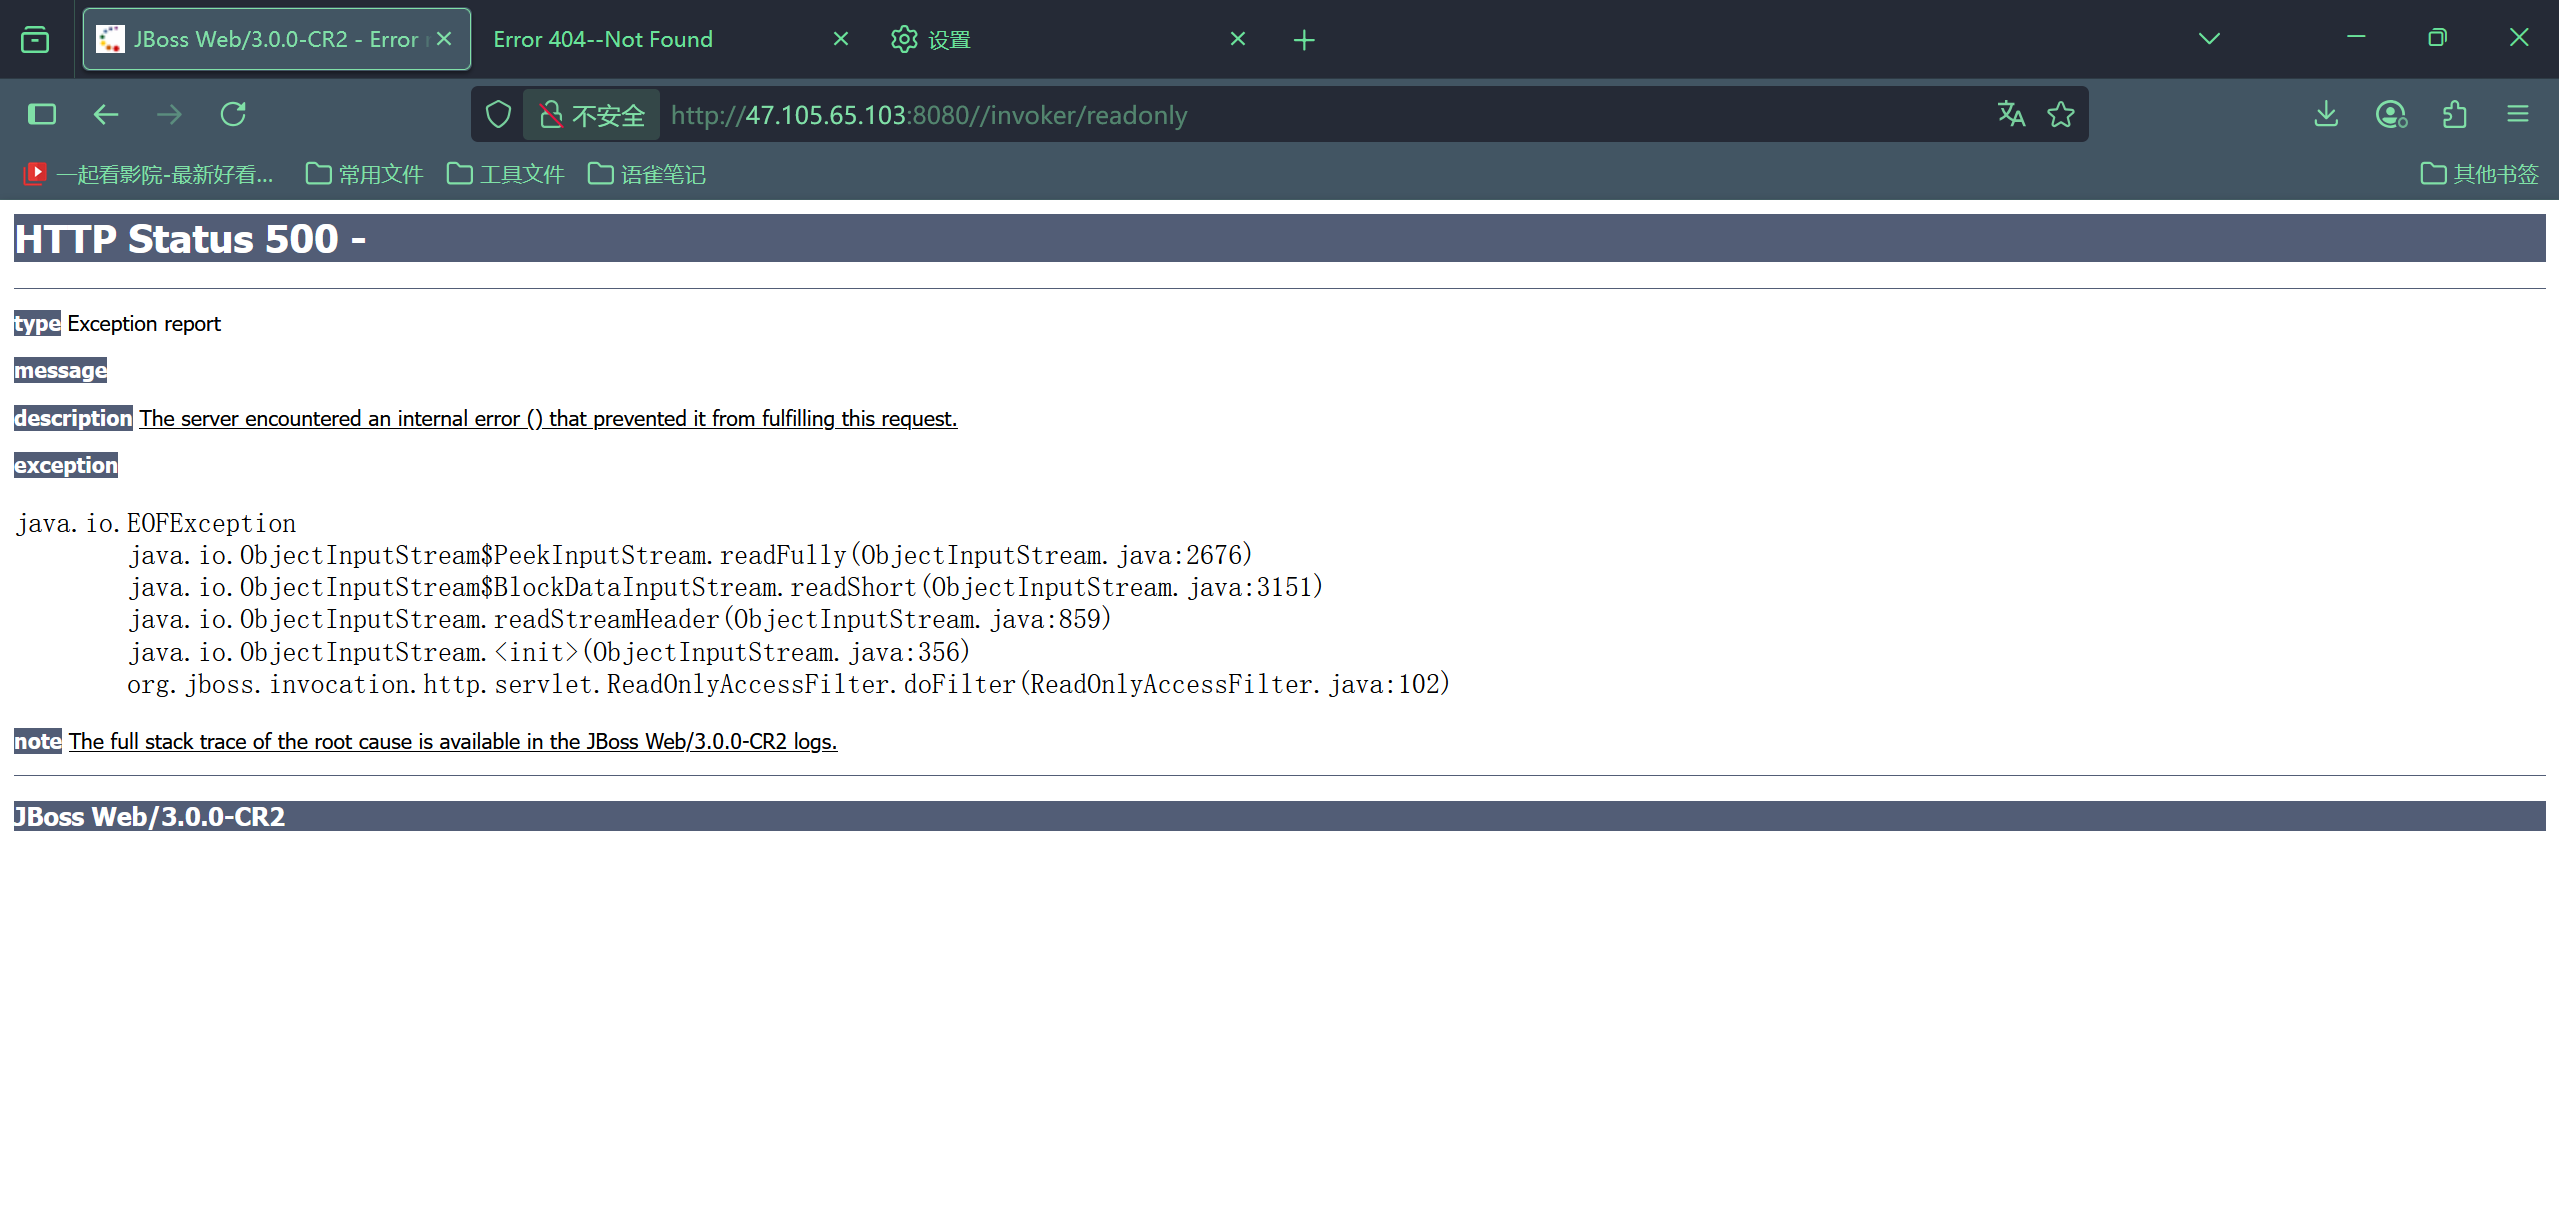Go forward to next page
2559x1227 pixels.
pos(169,114)
